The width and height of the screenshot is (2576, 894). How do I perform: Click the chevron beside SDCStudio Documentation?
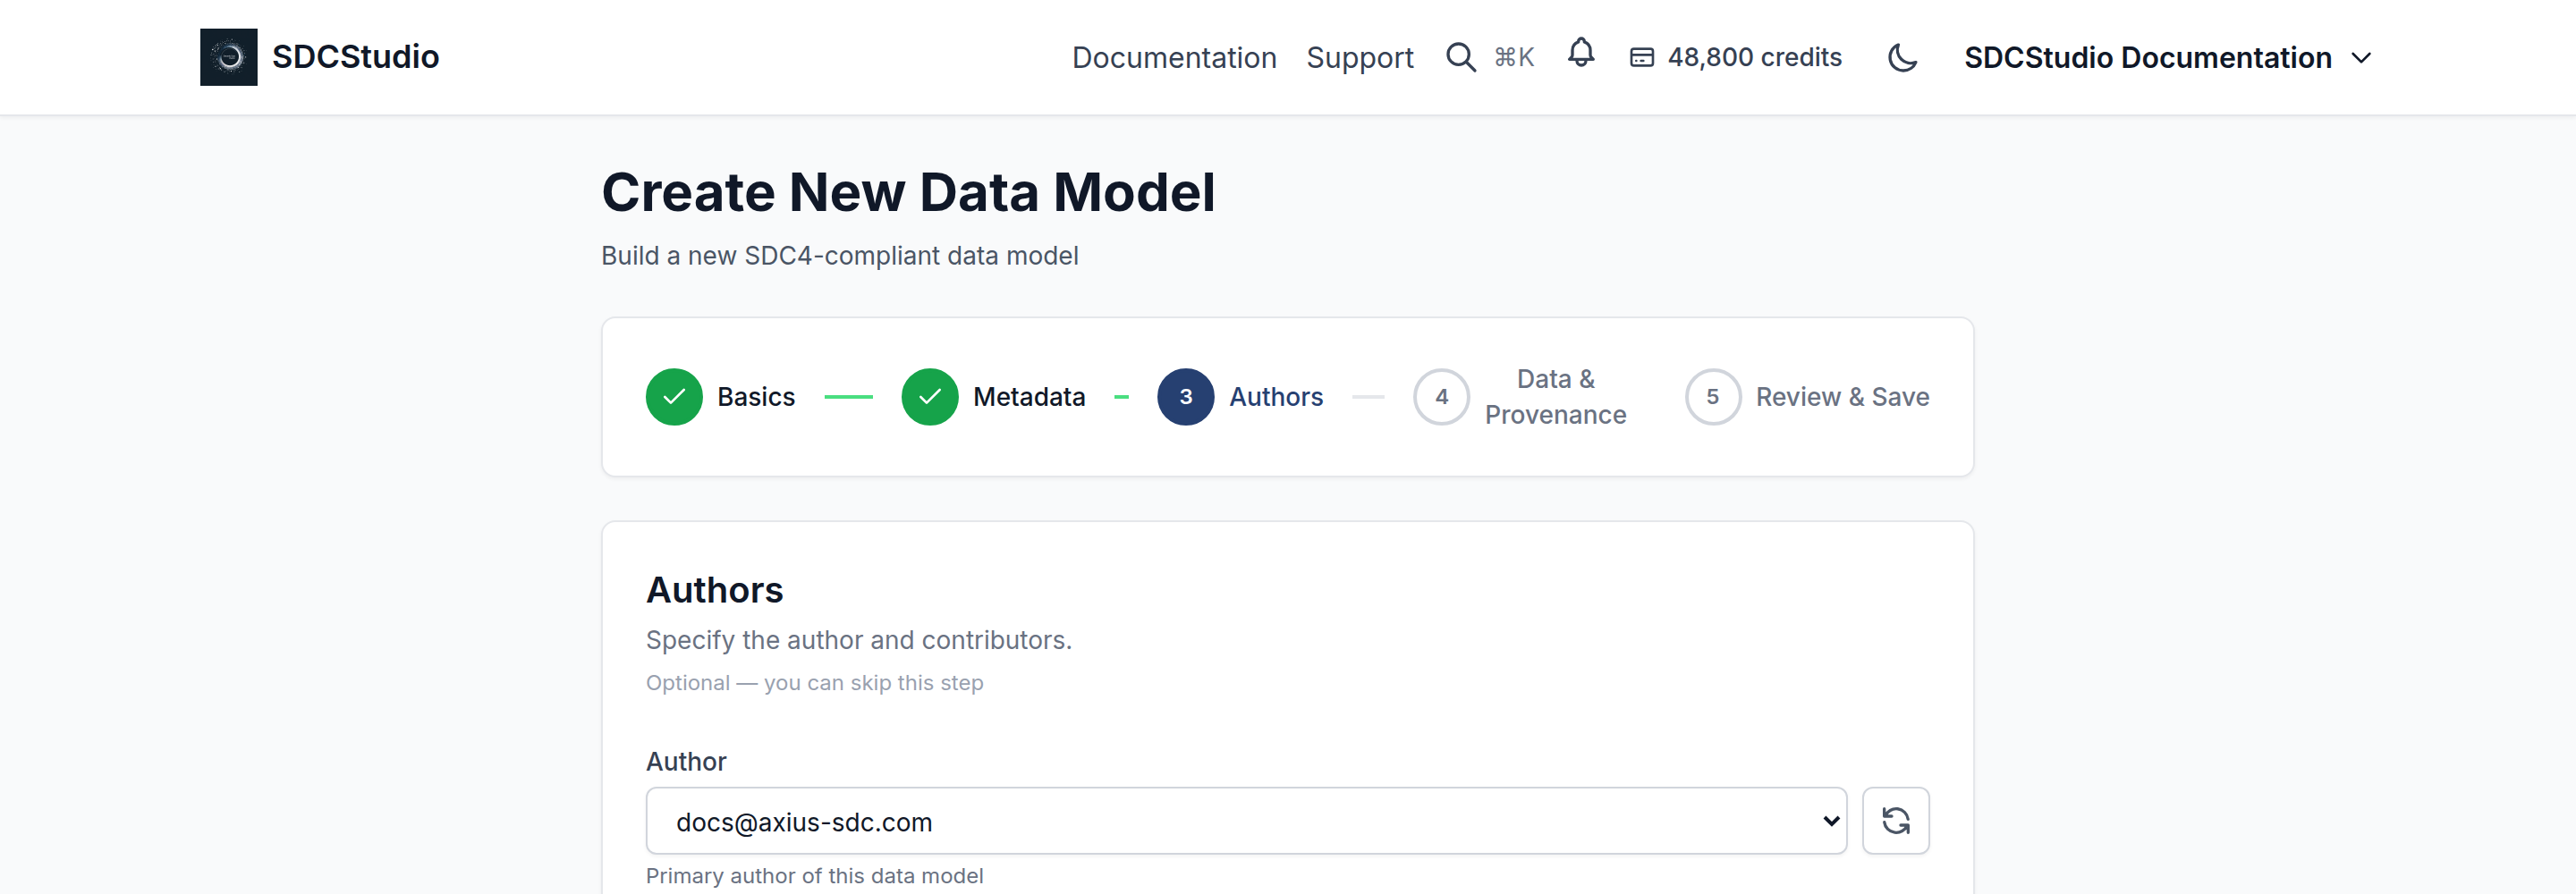click(2361, 59)
